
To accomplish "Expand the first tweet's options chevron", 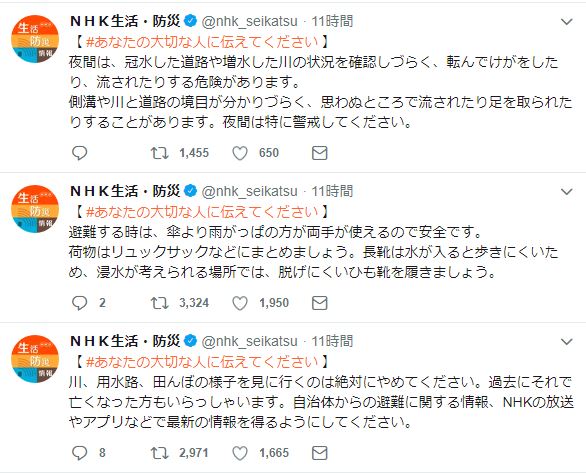I will pyautogui.click(x=567, y=22).
